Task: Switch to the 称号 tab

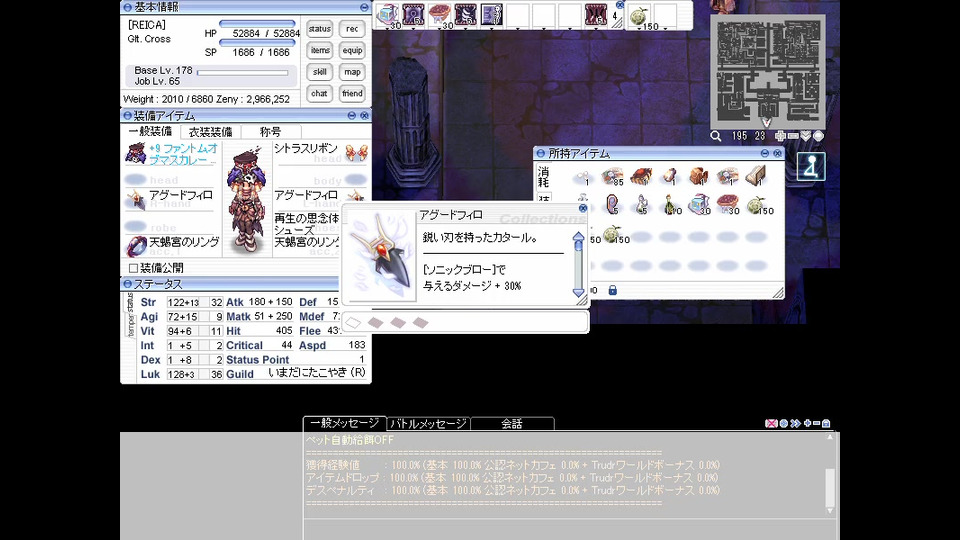Action: [x=271, y=132]
